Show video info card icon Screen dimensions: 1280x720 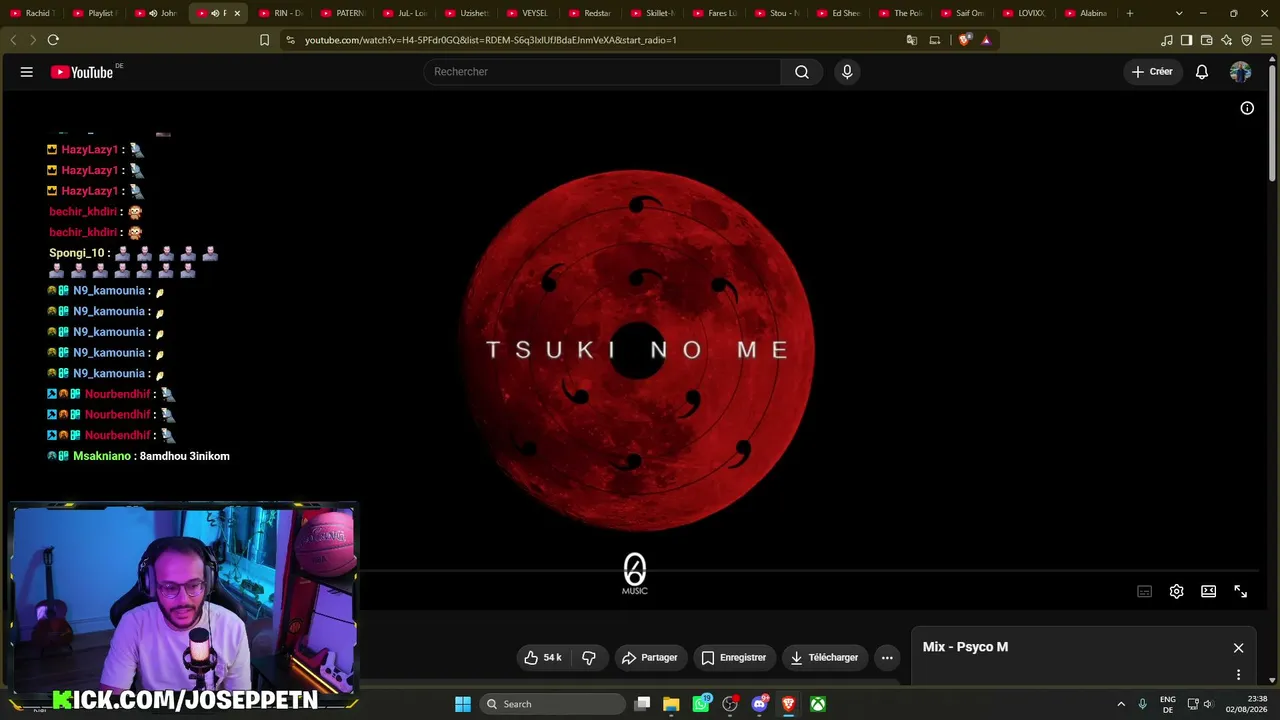[x=1247, y=108]
